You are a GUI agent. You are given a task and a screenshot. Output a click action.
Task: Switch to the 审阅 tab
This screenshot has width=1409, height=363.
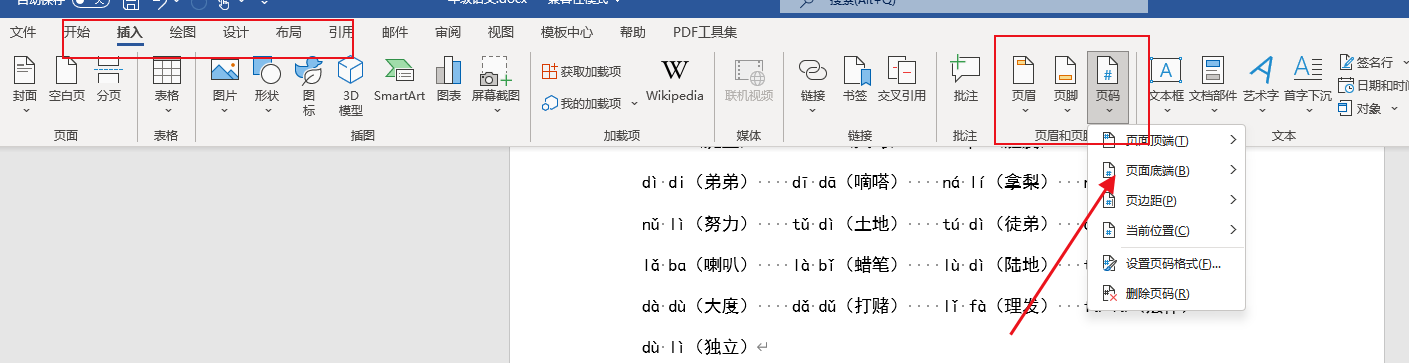[x=448, y=32]
